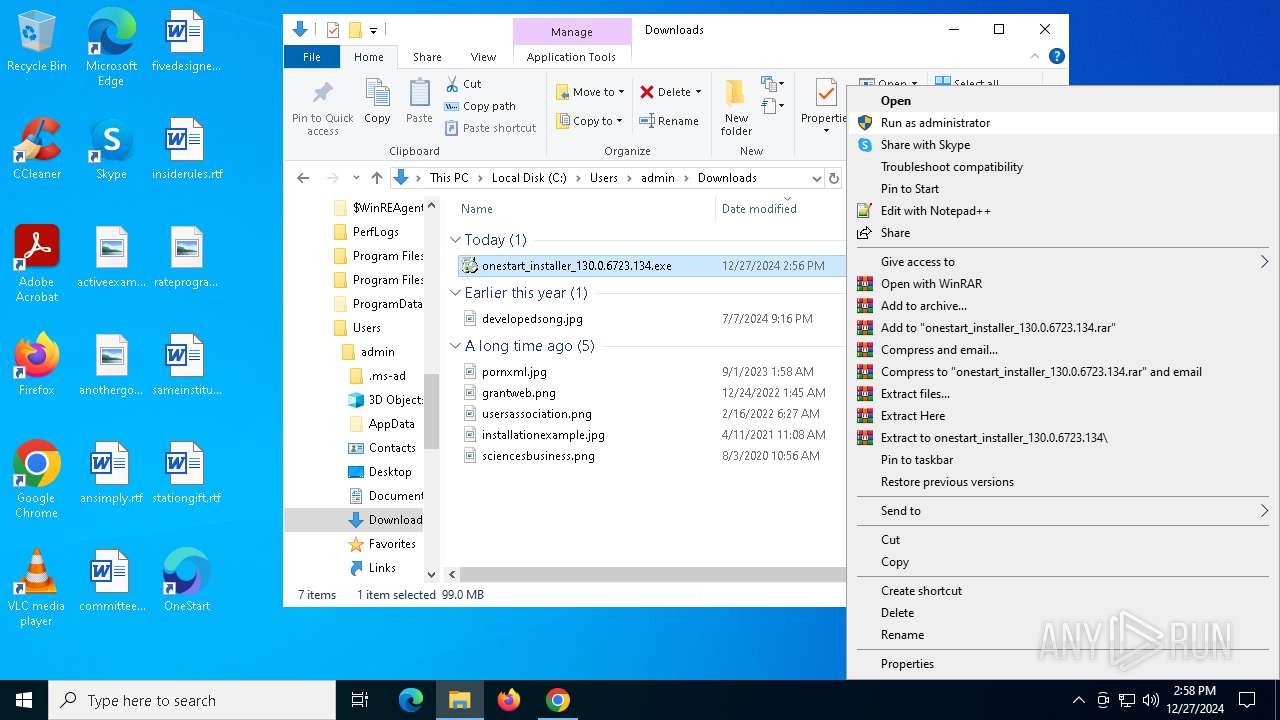This screenshot has width=1280, height=720.
Task: Click the Name column header
Action: point(477,209)
